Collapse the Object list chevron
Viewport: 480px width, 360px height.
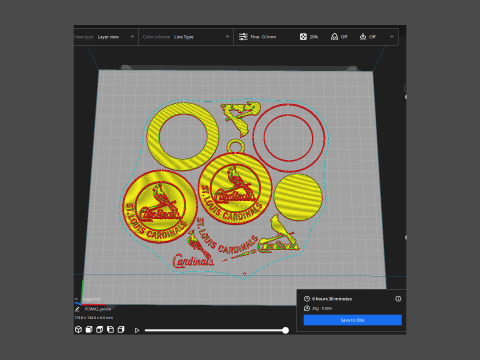(76, 299)
